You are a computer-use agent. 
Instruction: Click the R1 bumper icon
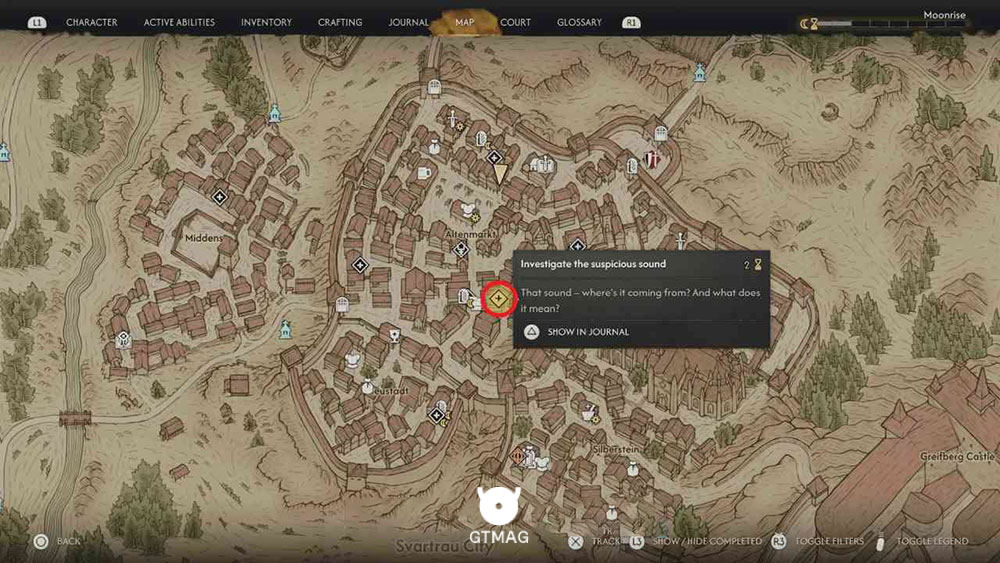click(631, 22)
